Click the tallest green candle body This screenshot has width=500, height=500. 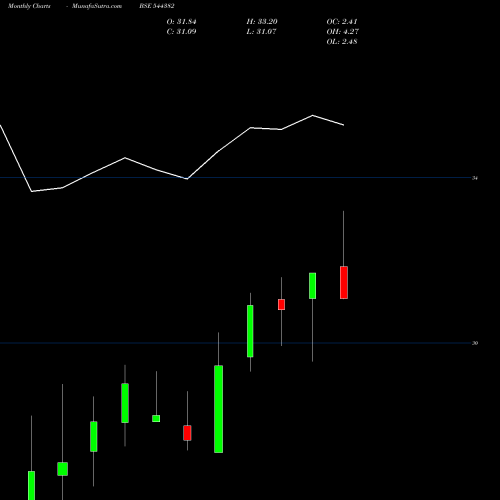218,409
